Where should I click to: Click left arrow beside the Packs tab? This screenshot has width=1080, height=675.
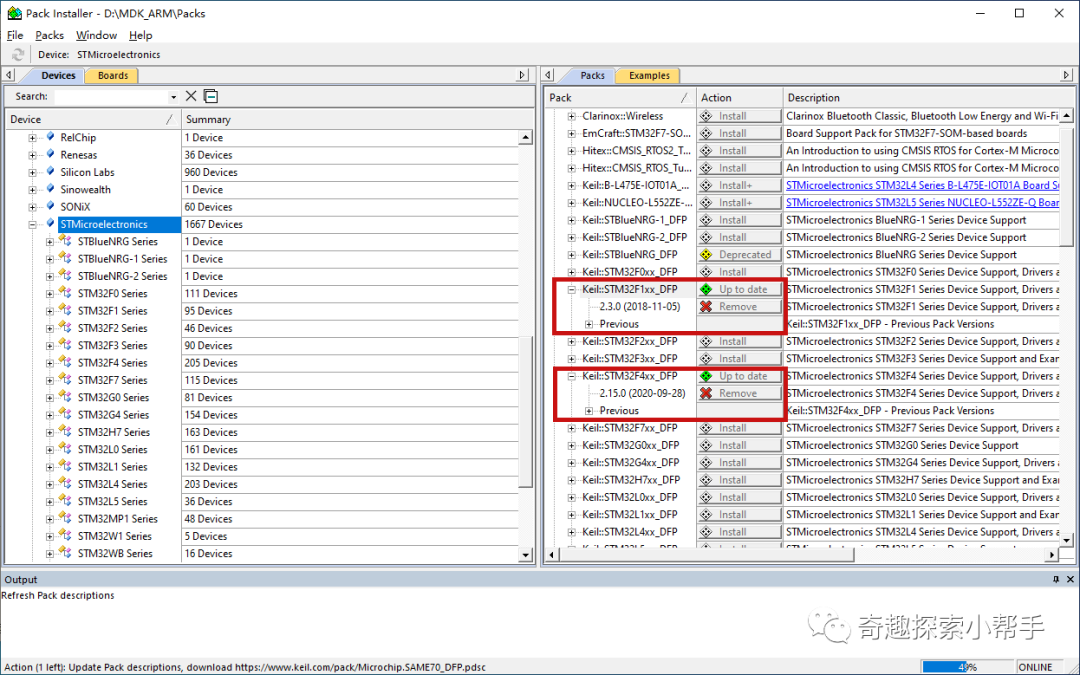coord(548,75)
